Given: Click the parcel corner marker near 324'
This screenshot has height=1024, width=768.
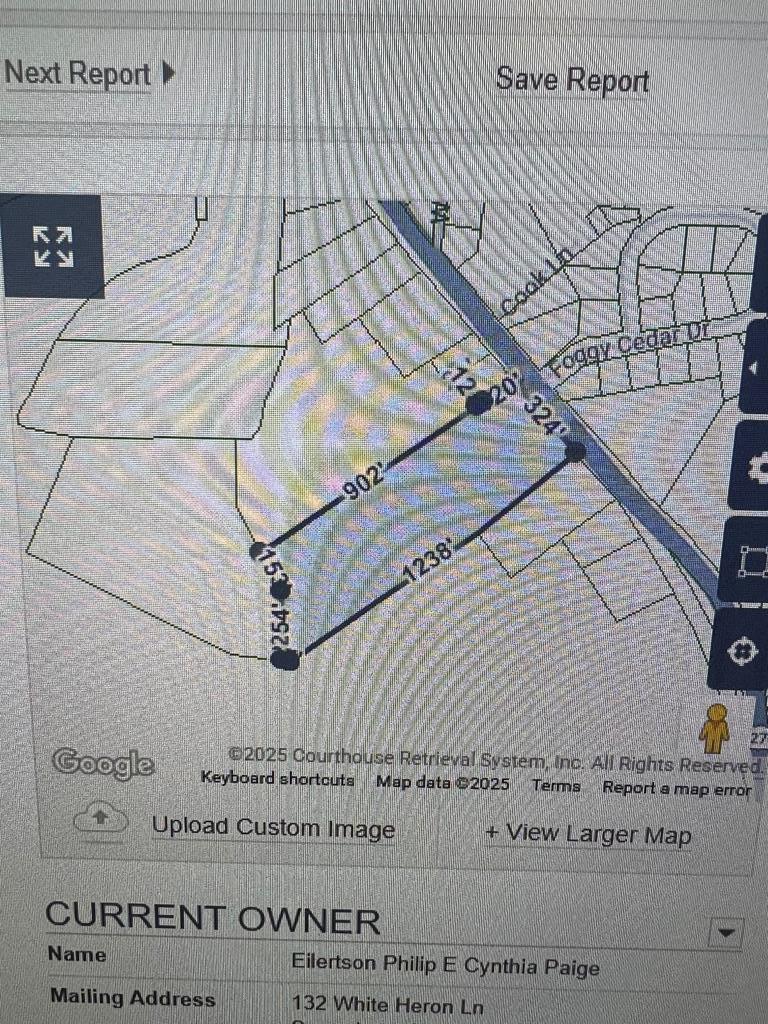Looking at the screenshot, I should [575, 451].
